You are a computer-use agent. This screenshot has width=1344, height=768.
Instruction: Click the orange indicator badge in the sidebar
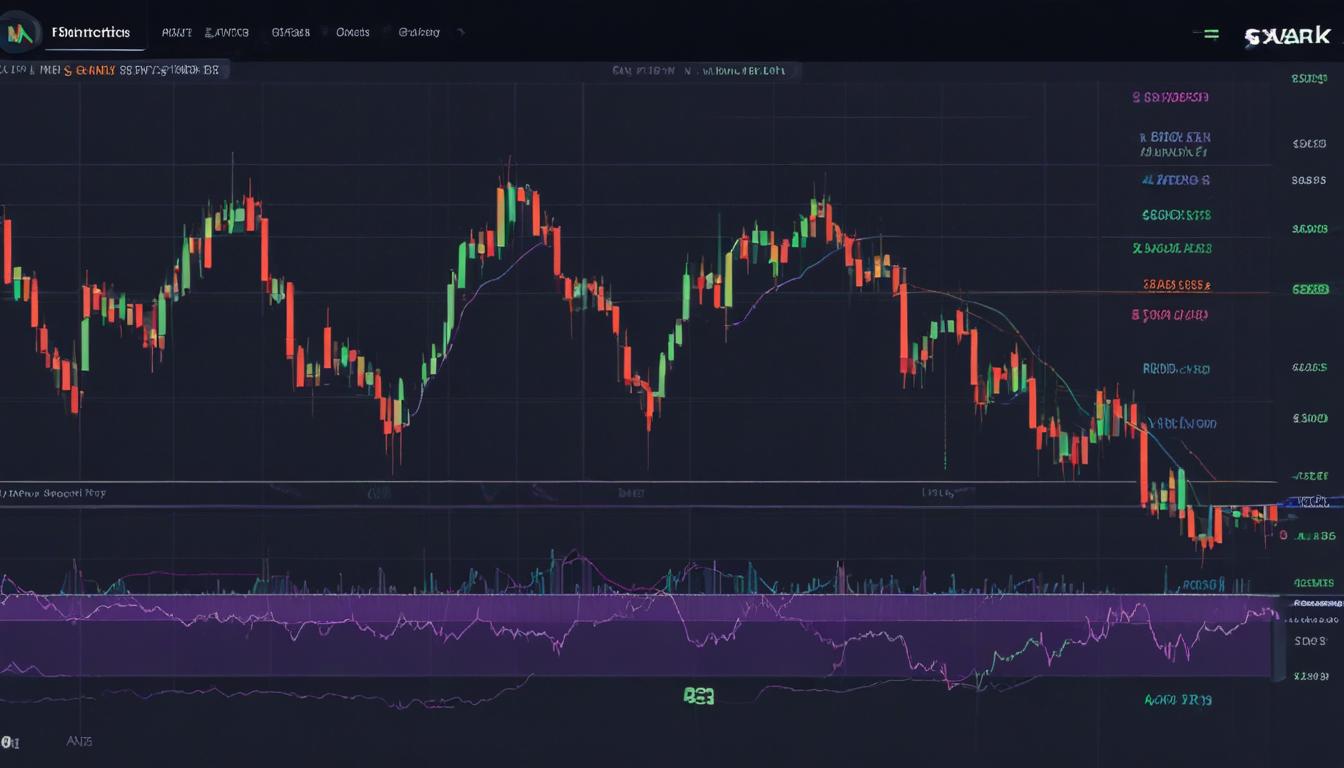(1179, 283)
